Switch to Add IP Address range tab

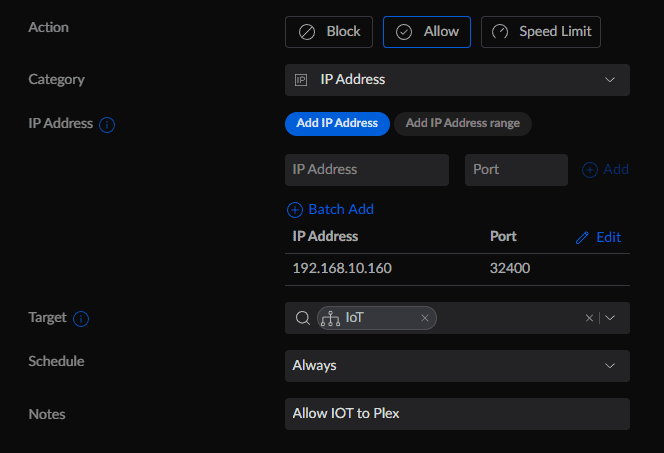462,124
